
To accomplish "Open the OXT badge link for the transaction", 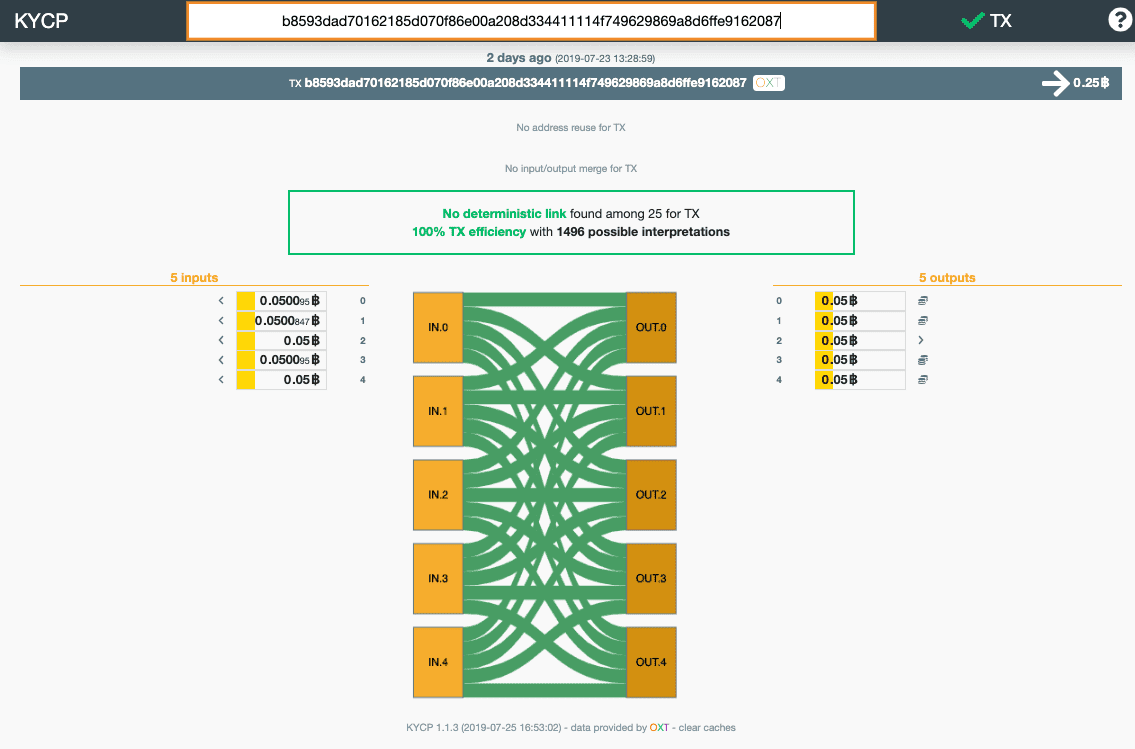I will (x=768, y=82).
